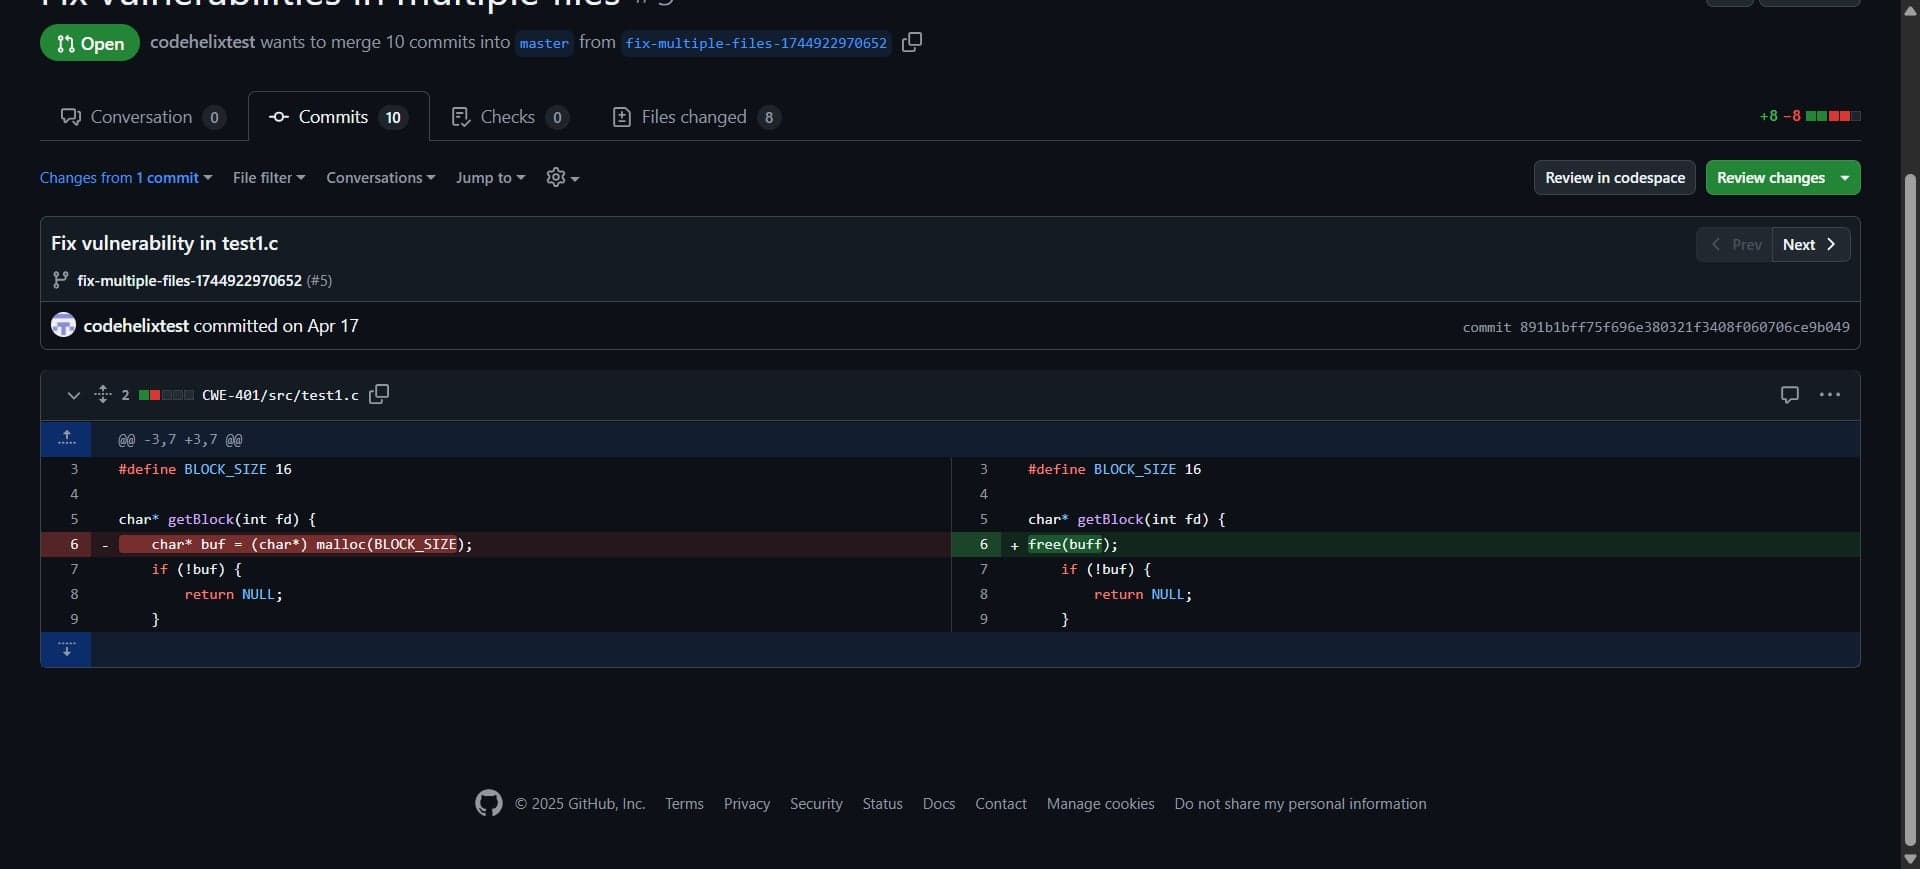Click Do not share my personal information
This screenshot has height=869, width=1920.
point(1300,804)
